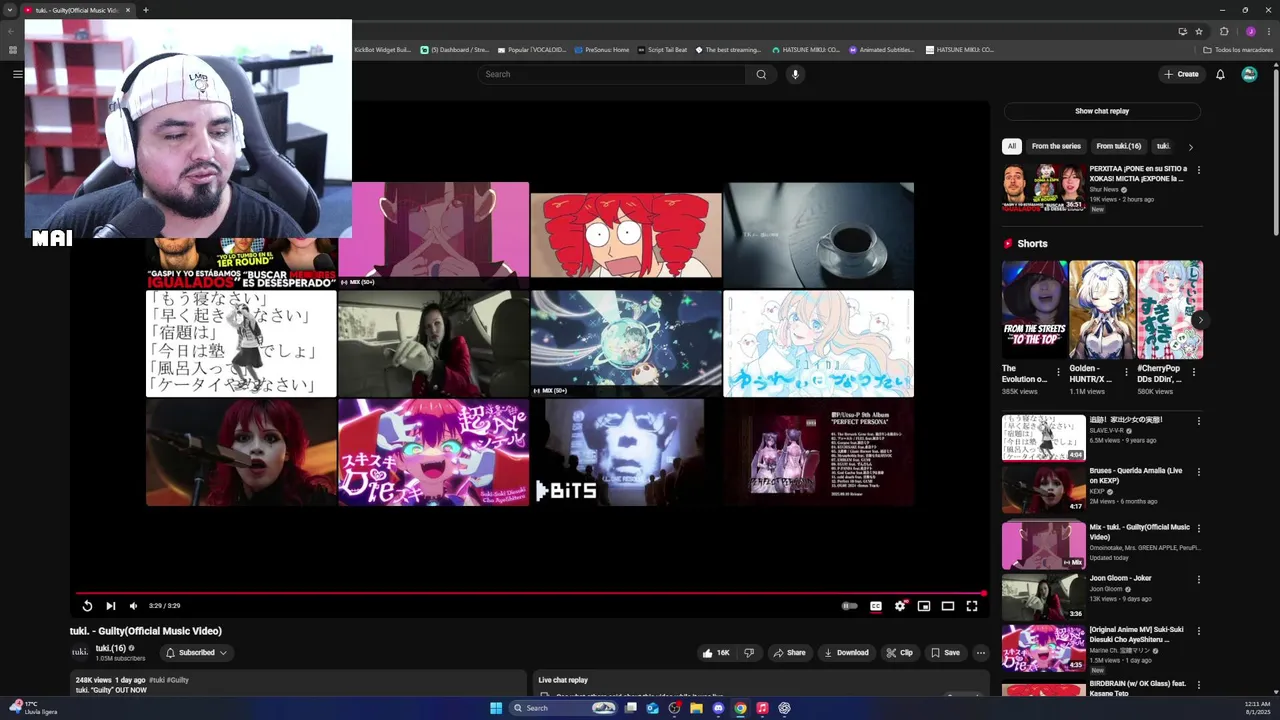1280x720 pixels.
Task: Like the video with 16K likes
Action: coord(716,653)
